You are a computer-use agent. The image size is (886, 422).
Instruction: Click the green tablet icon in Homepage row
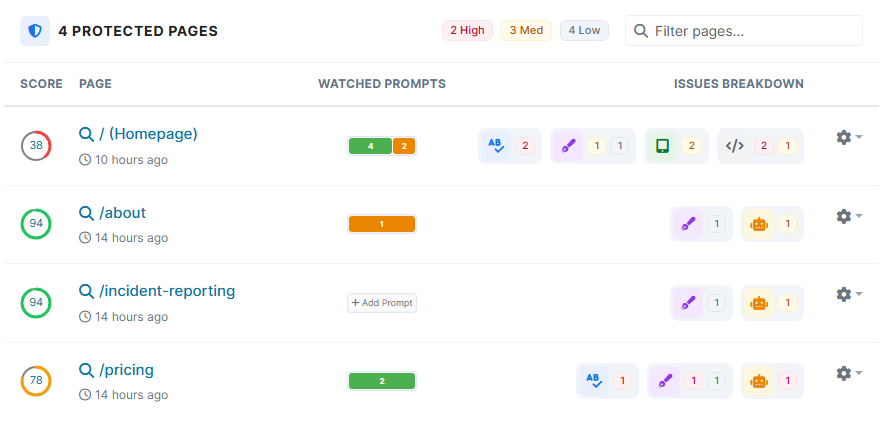tap(662, 146)
